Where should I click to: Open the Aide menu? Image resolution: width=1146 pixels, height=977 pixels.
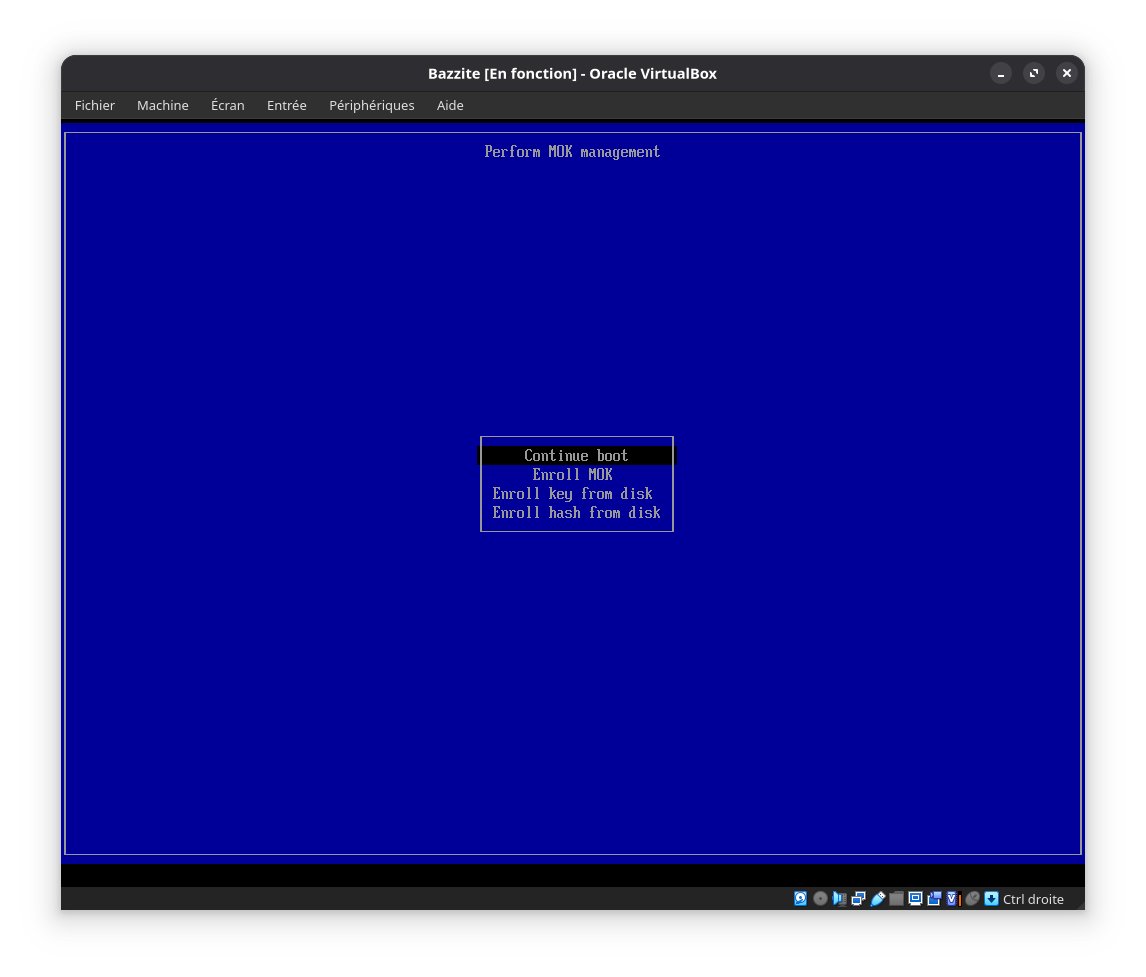pyautogui.click(x=450, y=105)
